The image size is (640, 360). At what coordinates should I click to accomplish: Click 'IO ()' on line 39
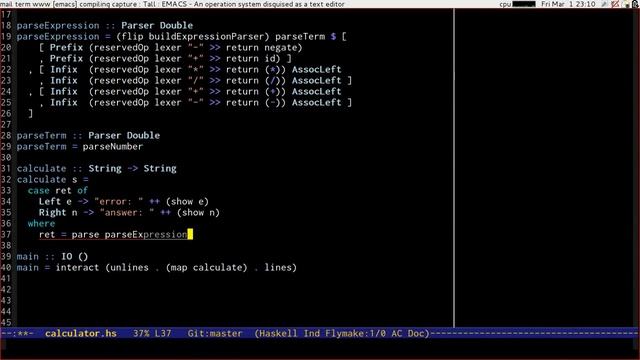click(74, 256)
